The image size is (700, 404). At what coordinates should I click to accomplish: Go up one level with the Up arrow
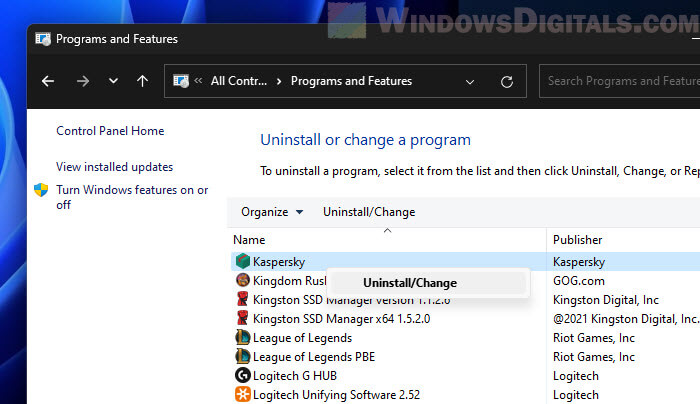point(142,81)
